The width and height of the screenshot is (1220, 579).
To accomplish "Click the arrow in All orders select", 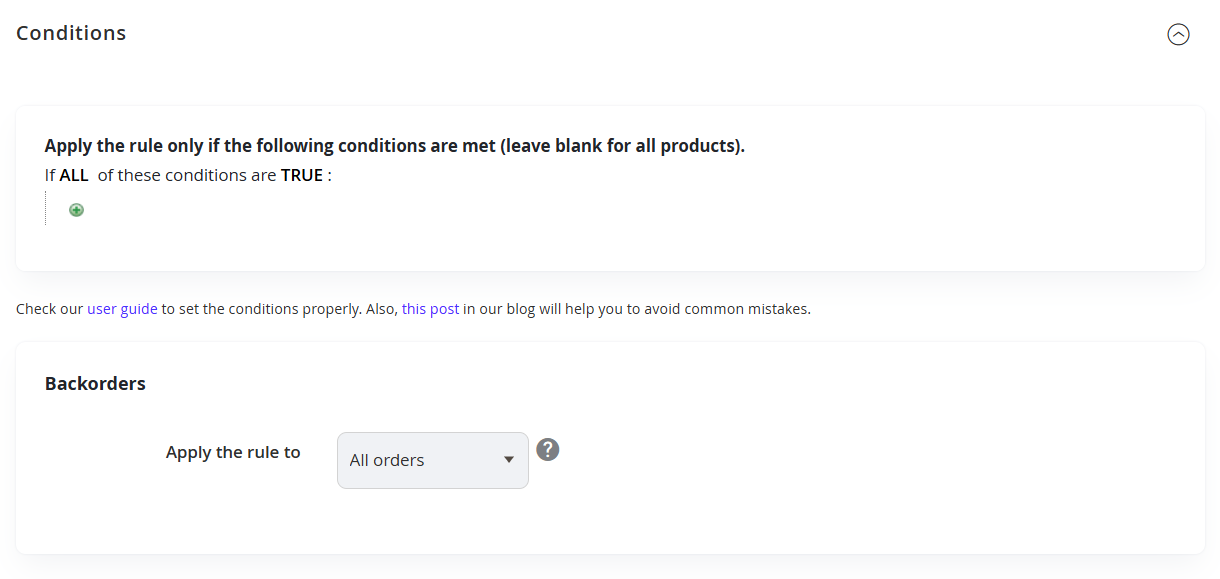I will point(509,460).
